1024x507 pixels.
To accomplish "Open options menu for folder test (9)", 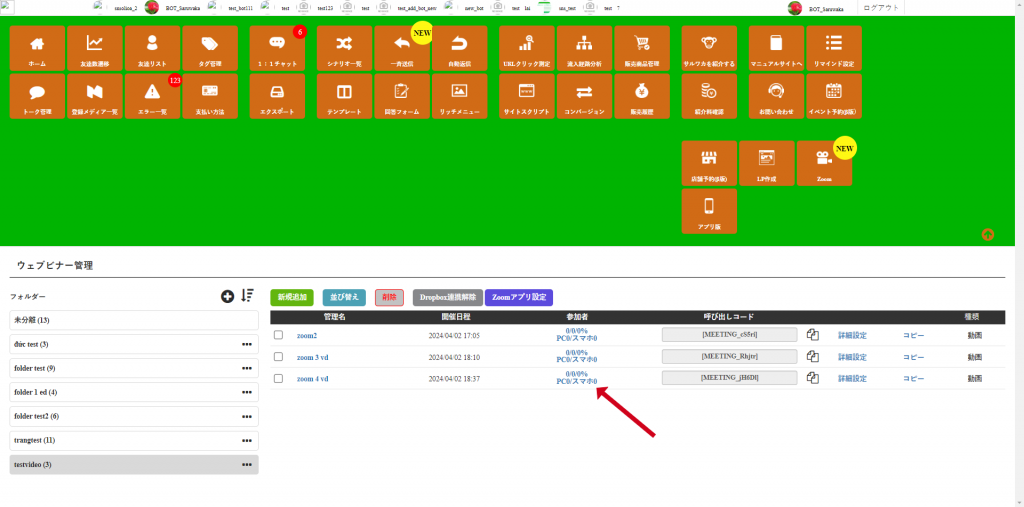I will [247, 368].
